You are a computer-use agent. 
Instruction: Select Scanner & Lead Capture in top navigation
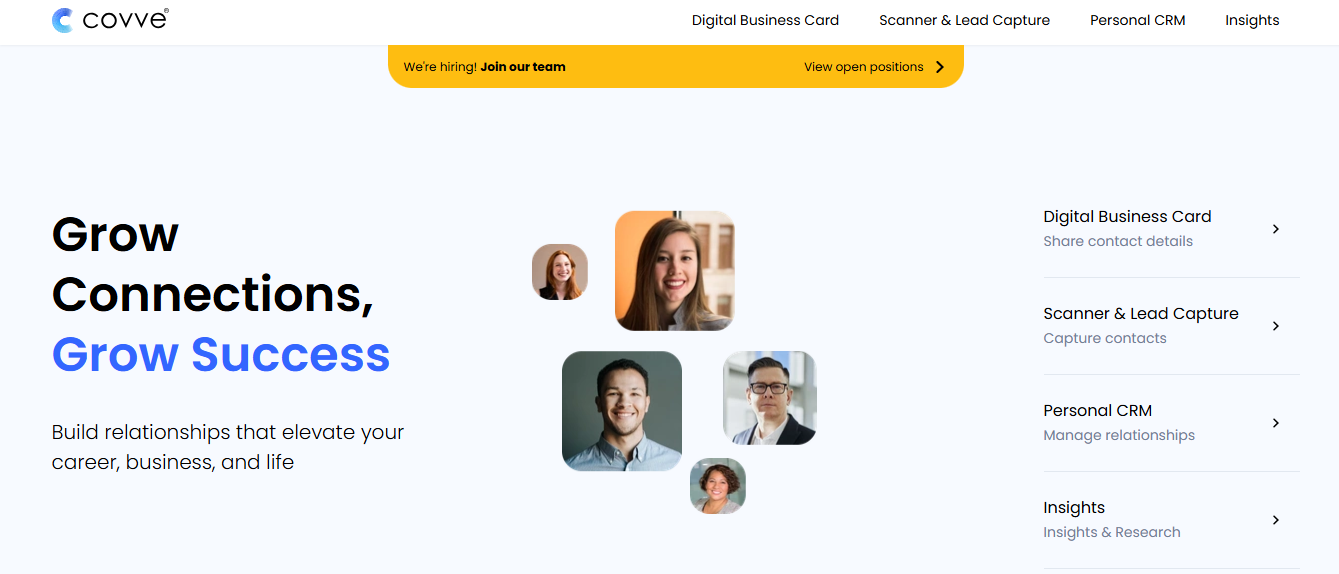964,20
